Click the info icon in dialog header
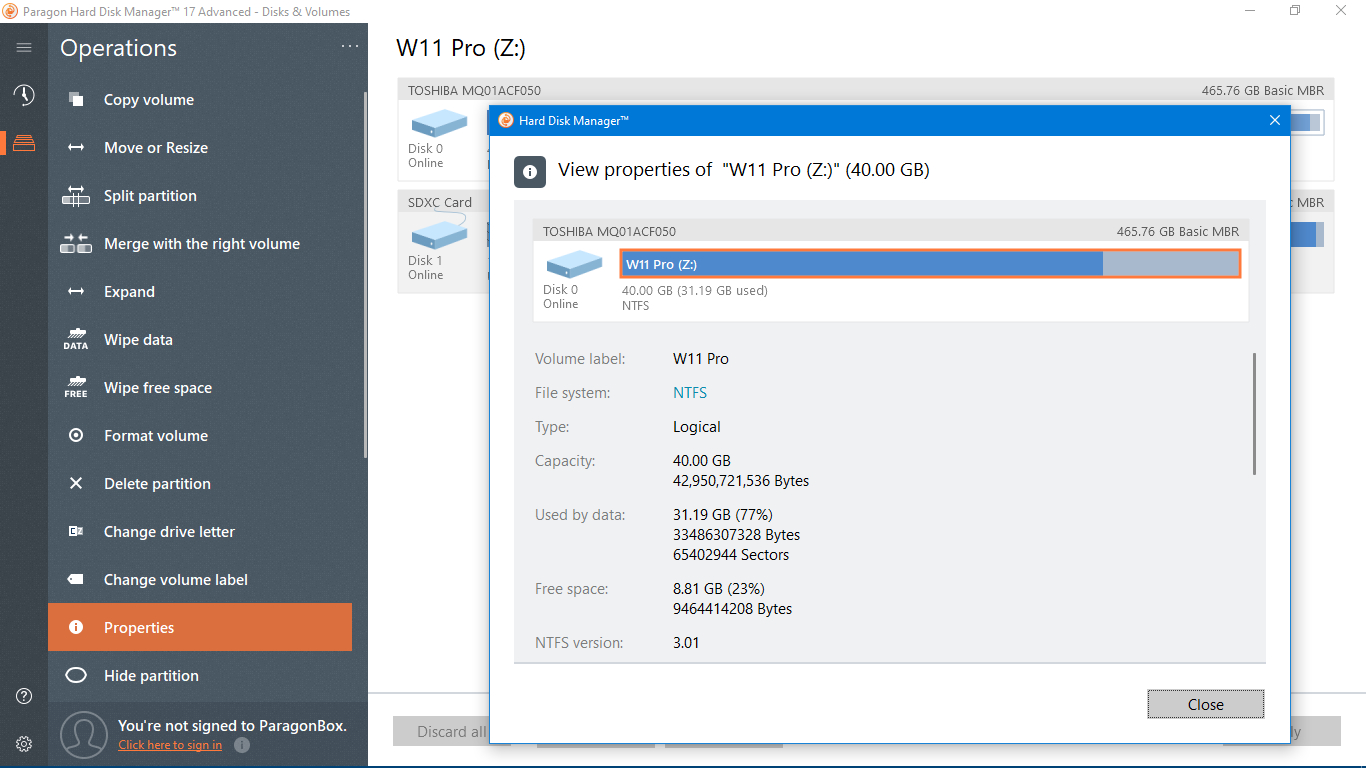1366x768 pixels. pos(530,171)
